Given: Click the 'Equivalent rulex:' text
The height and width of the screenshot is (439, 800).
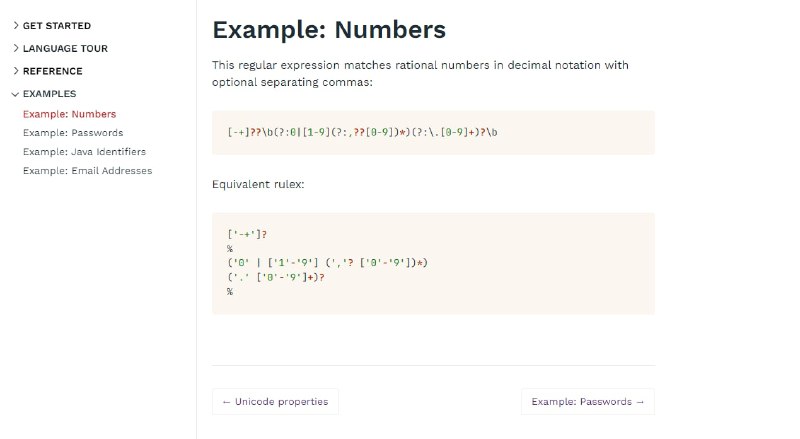Looking at the screenshot, I should [x=258, y=184].
